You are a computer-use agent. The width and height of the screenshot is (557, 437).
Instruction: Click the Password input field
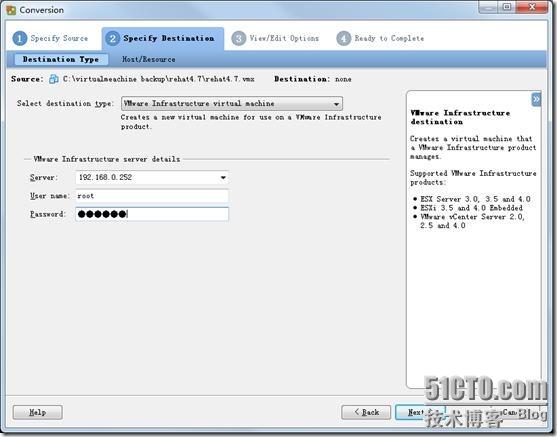pos(152,214)
